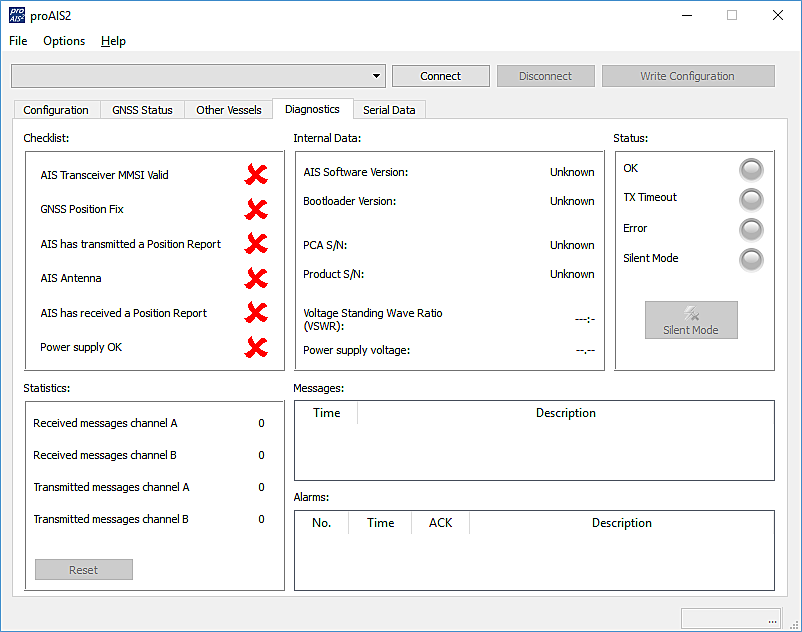Click the Error status indicator light

[751, 230]
